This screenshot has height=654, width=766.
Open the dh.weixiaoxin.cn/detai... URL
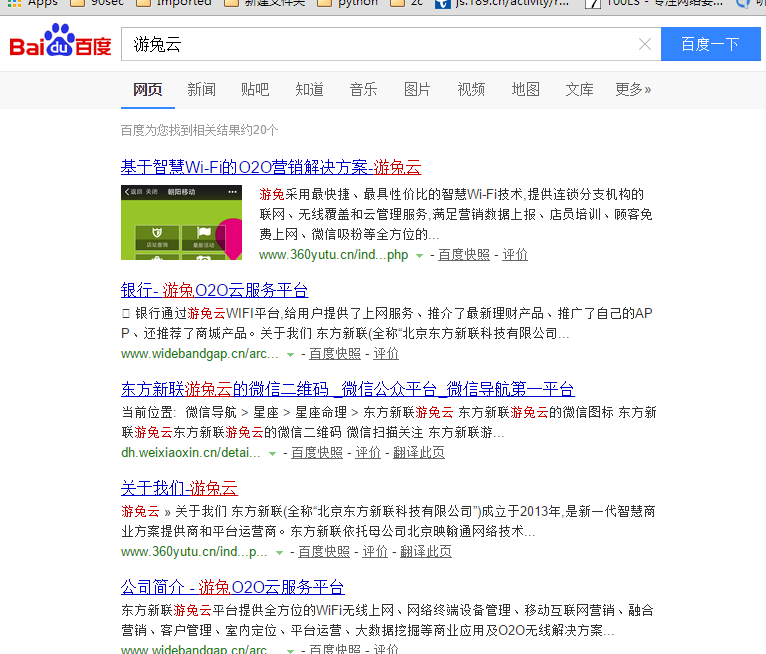pyautogui.click(x=191, y=452)
